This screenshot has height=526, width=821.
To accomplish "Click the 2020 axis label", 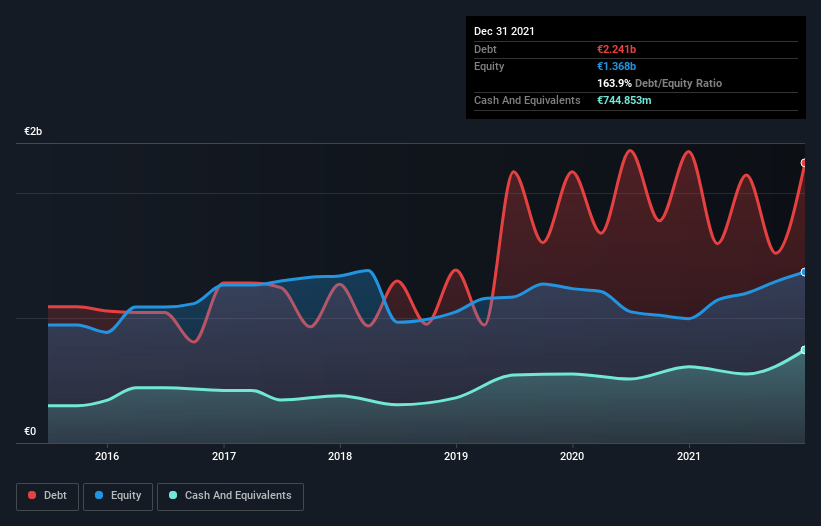I will pyautogui.click(x=572, y=456).
